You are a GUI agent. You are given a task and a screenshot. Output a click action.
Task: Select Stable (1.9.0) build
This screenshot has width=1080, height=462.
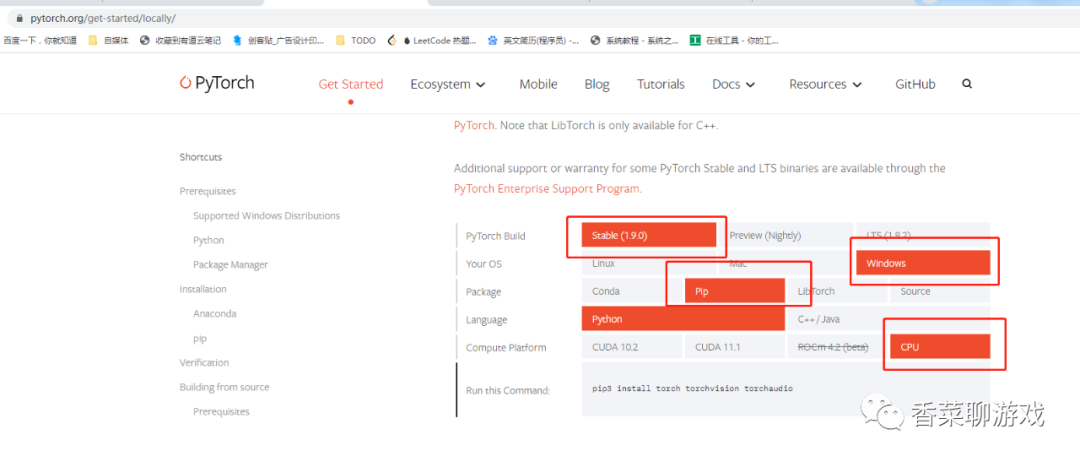coord(649,235)
